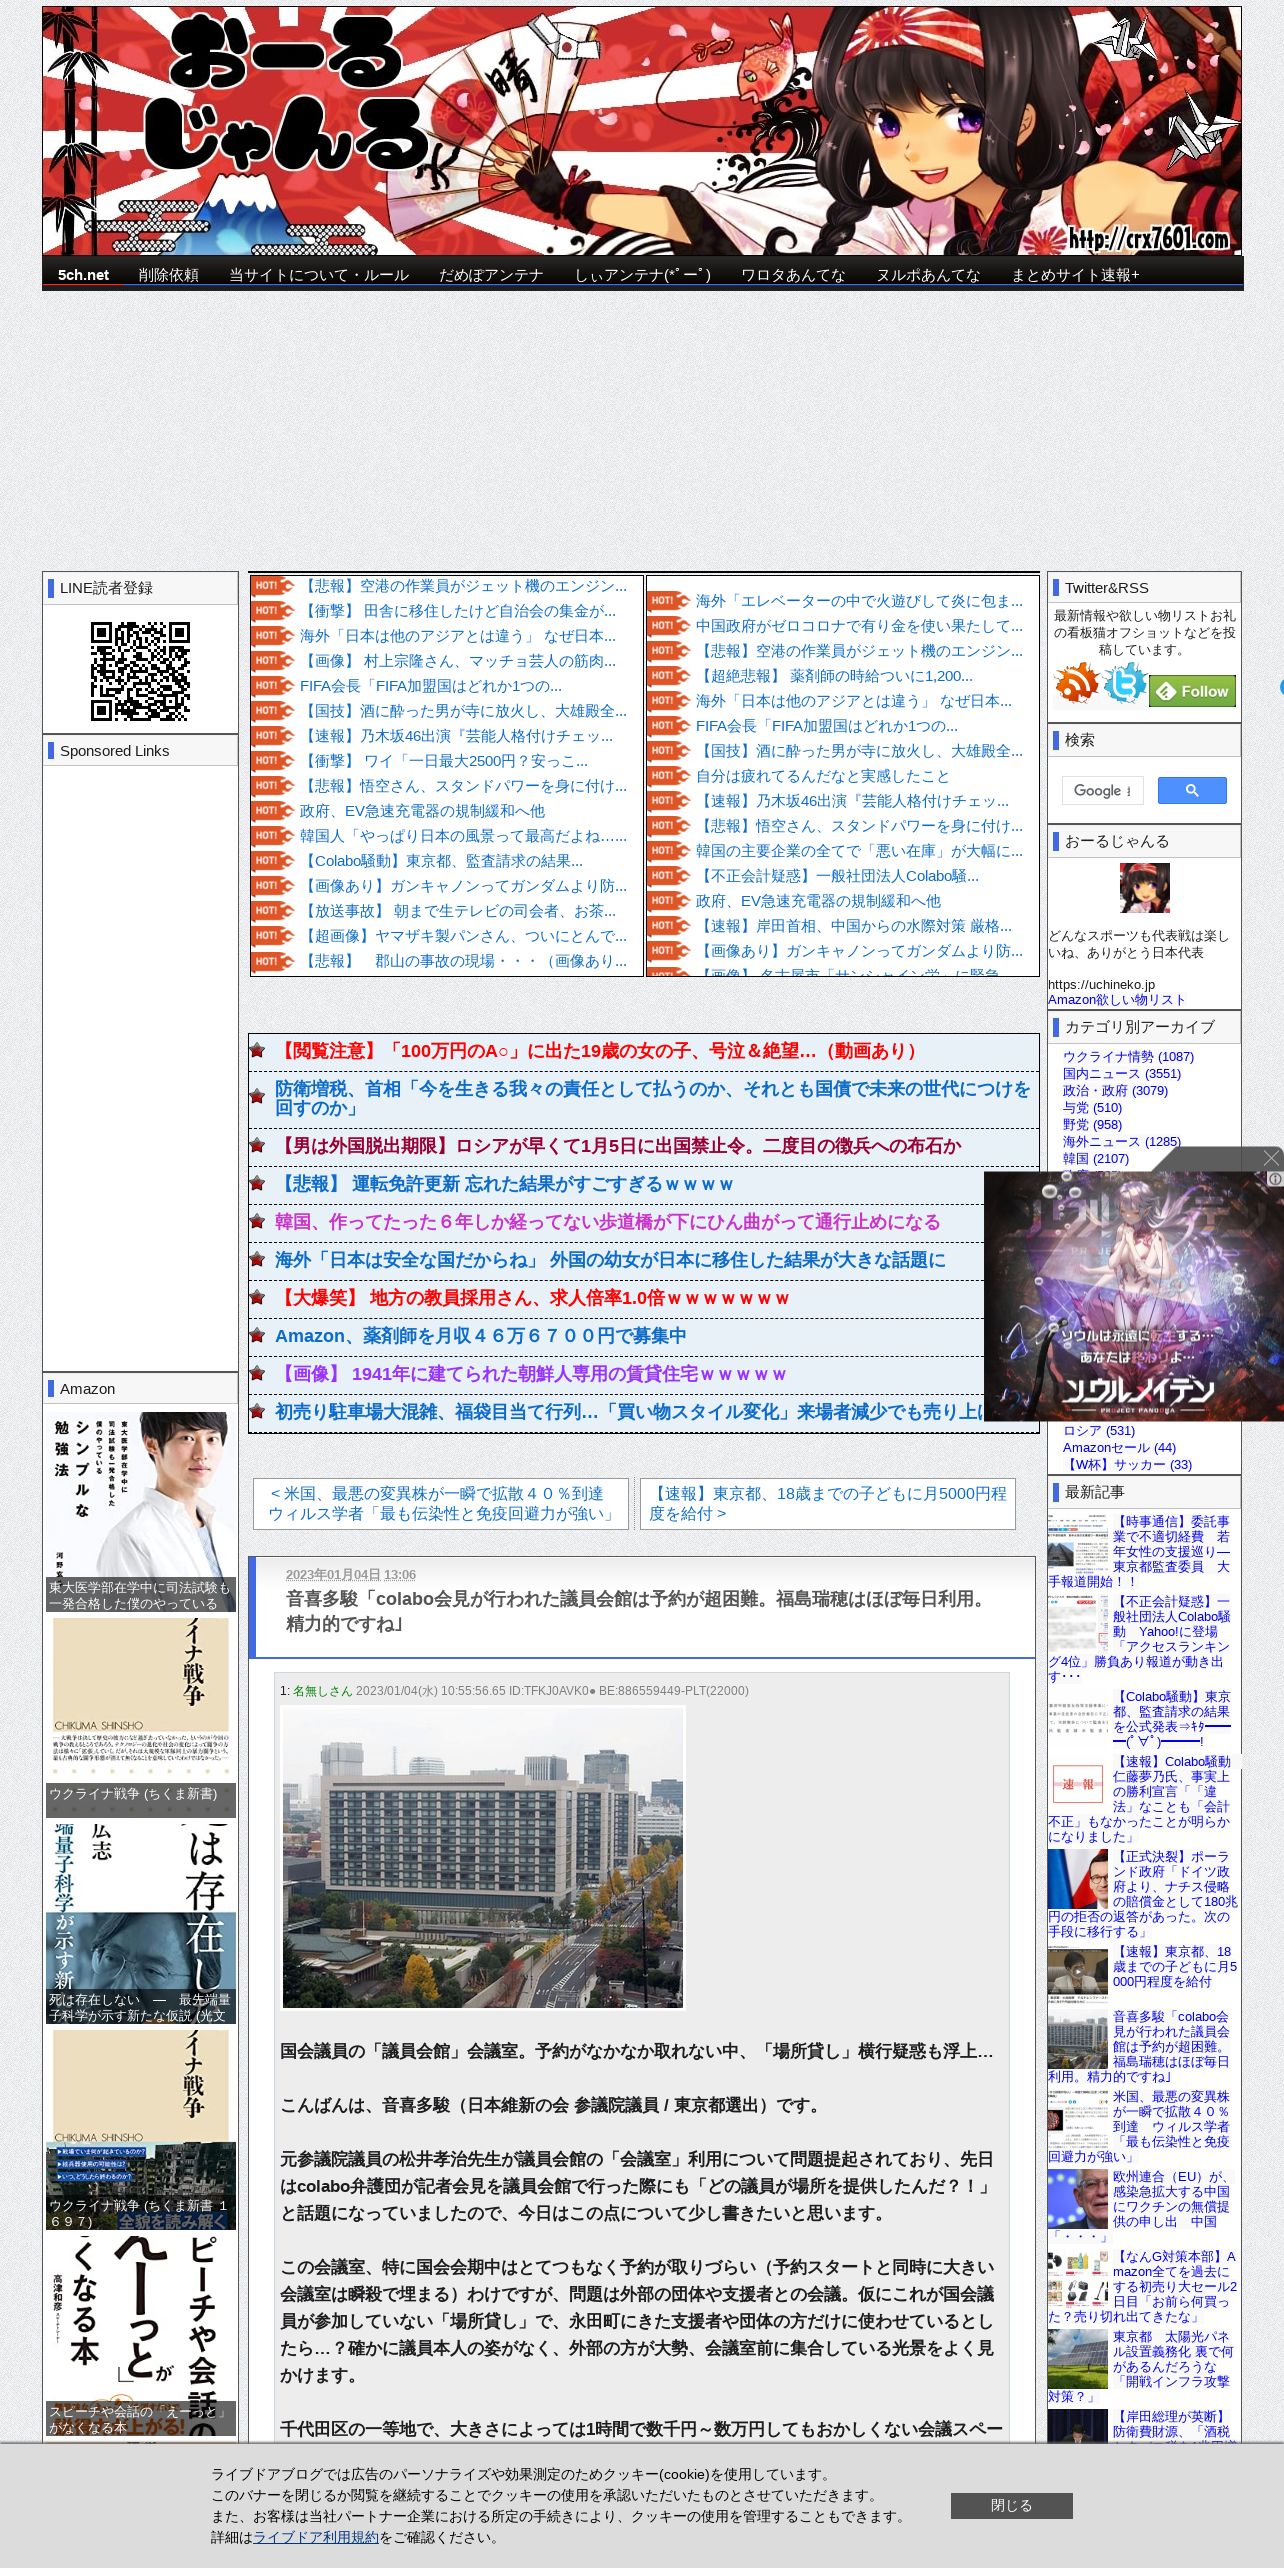Open the 海外ニュース (1285) category

(1122, 1141)
